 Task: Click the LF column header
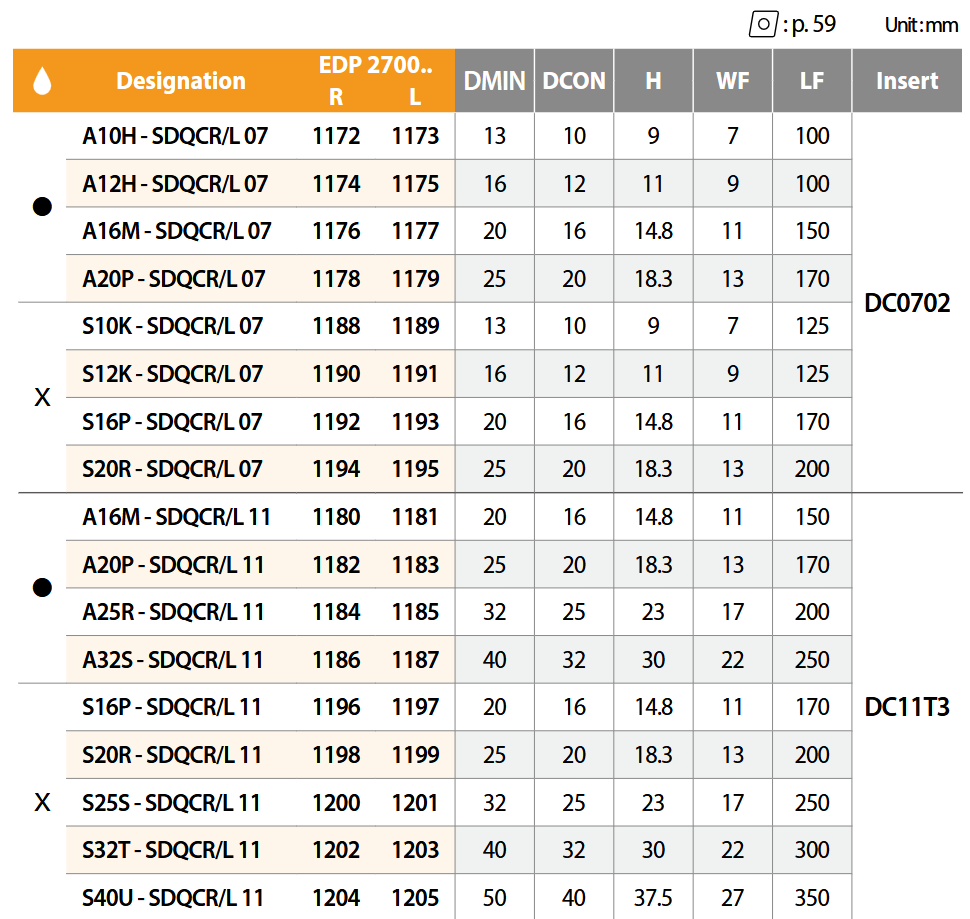pos(812,81)
